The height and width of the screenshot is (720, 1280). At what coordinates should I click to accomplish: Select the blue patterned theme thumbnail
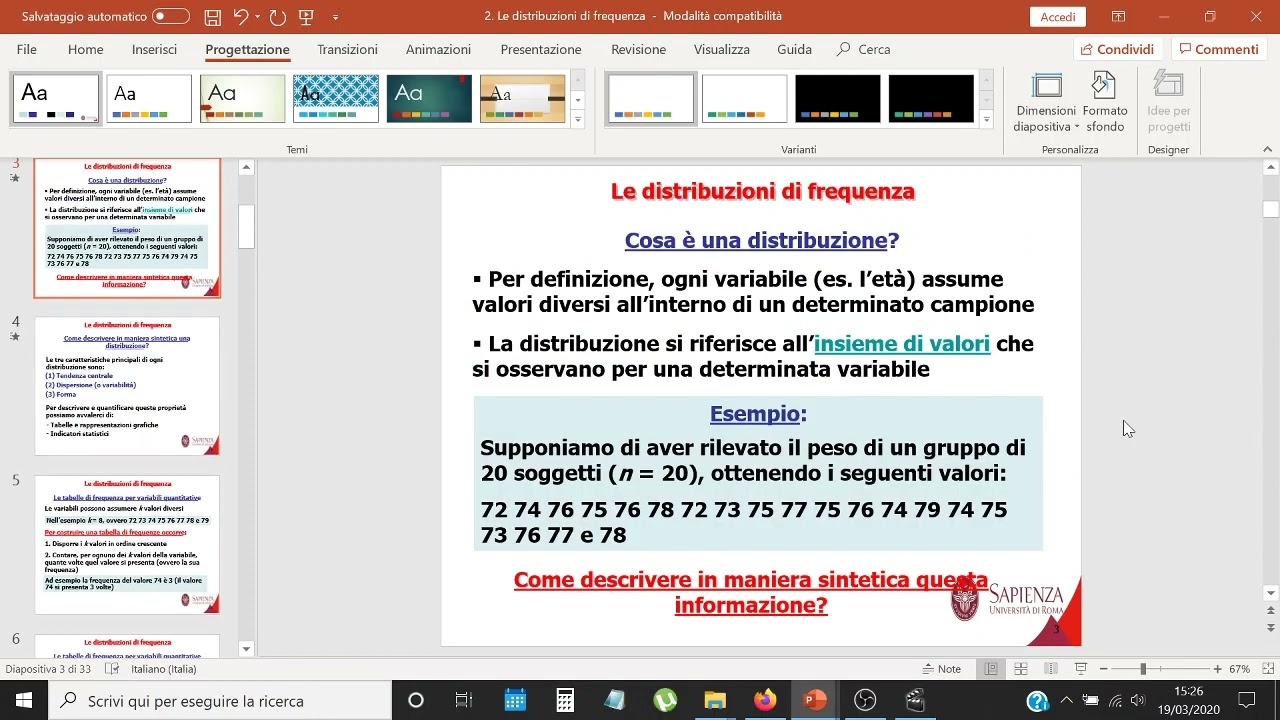(x=336, y=98)
